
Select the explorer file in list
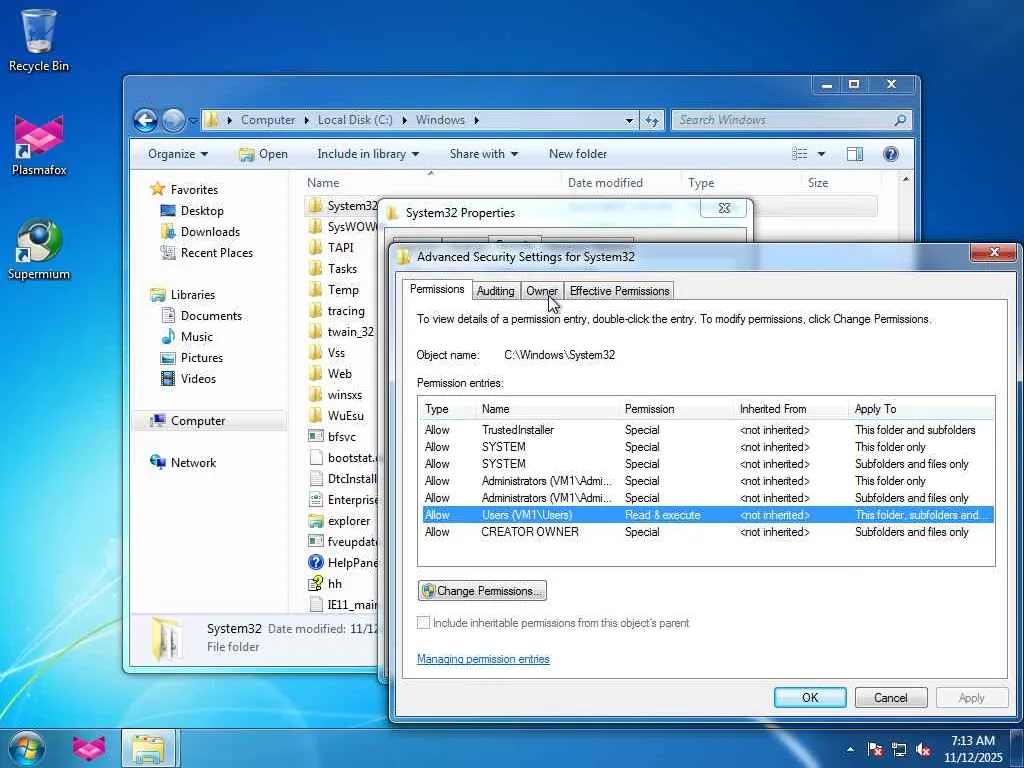pos(349,521)
